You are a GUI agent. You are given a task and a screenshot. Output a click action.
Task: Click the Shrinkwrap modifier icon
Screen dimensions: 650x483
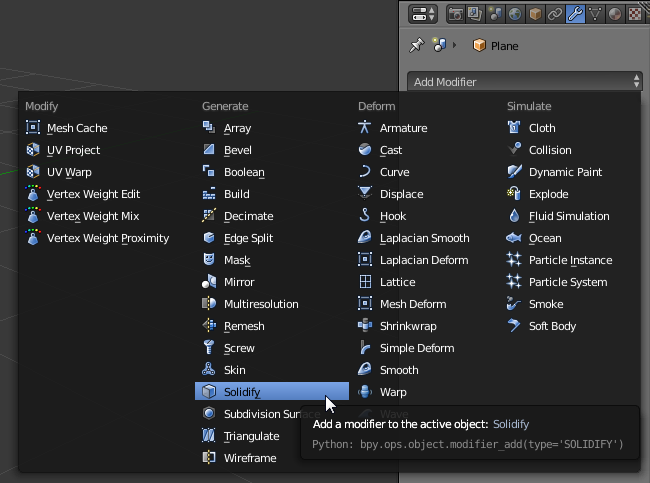365,325
